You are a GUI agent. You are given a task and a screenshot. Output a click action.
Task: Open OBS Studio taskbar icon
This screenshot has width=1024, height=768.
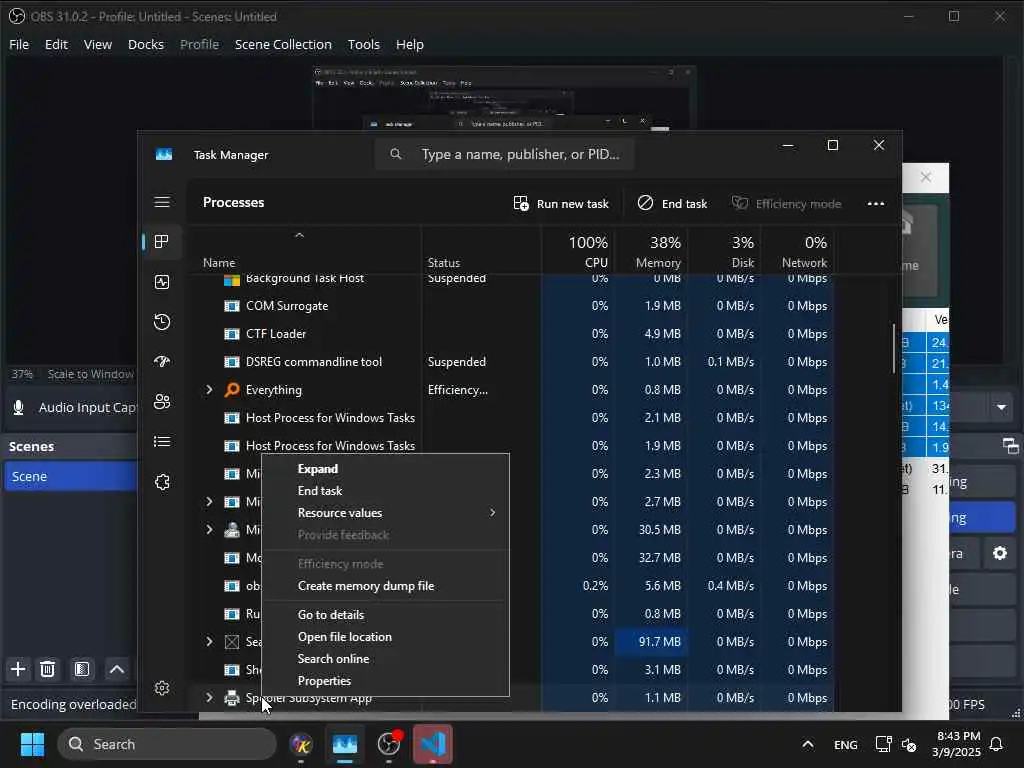tap(389, 744)
